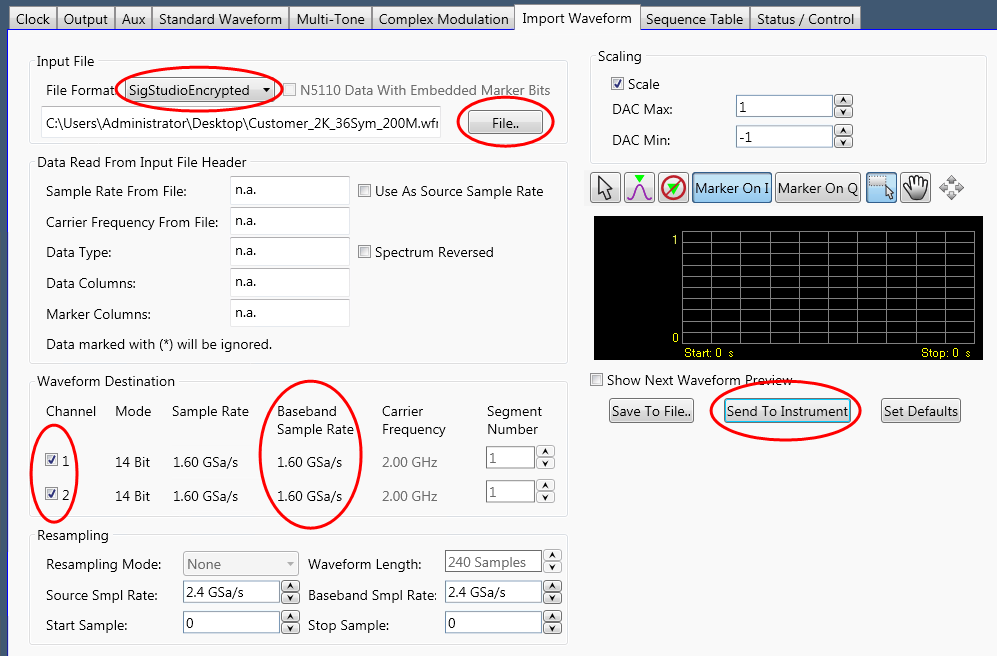Image resolution: width=997 pixels, height=656 pixels.
Task: Select the arrow pointer tool
Action: tap(606, 188)
